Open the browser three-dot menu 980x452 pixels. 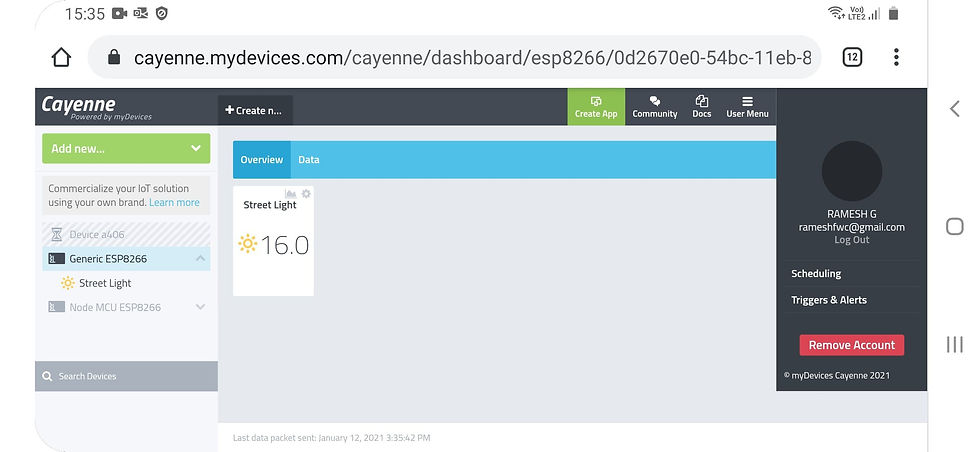[896, 58]
